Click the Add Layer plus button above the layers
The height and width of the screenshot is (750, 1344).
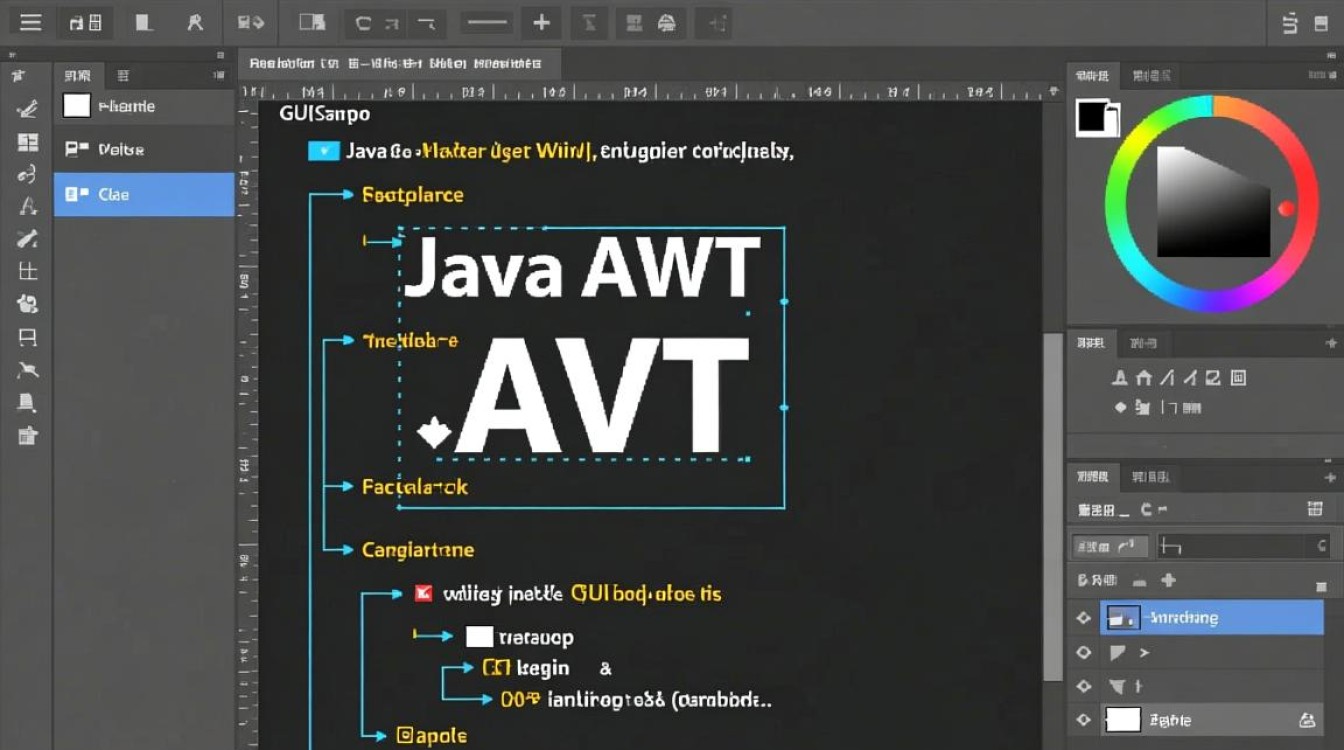coord(1168,579)
